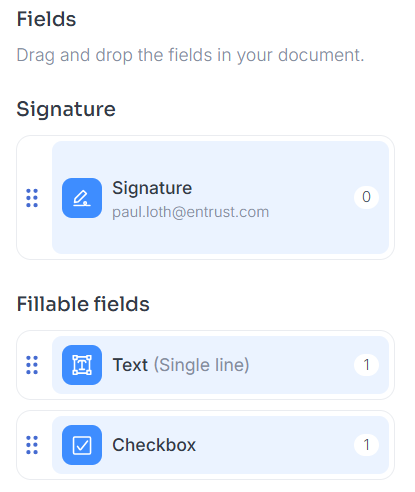415x492 pixels.
Task: Select the Signature pen icon
Action: tap(82, 198)
